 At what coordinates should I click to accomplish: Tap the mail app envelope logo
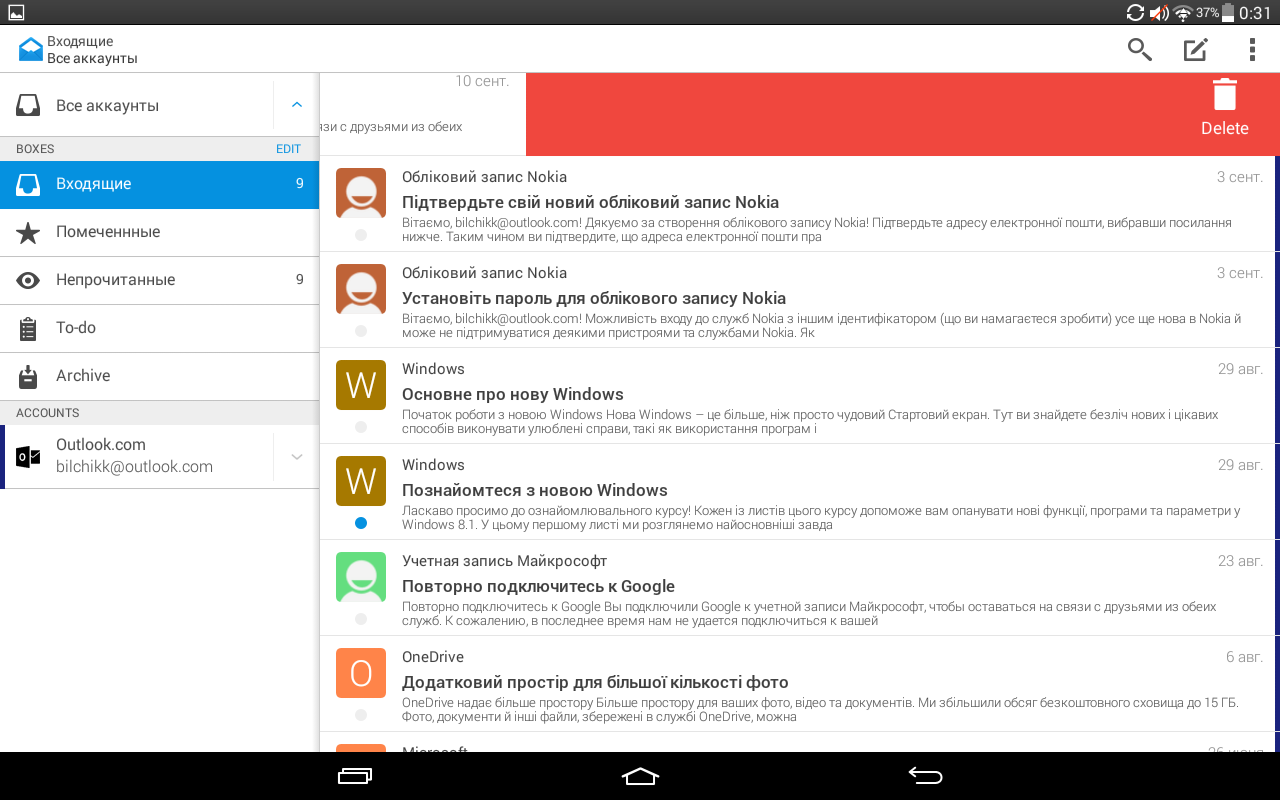pos(31,49)
